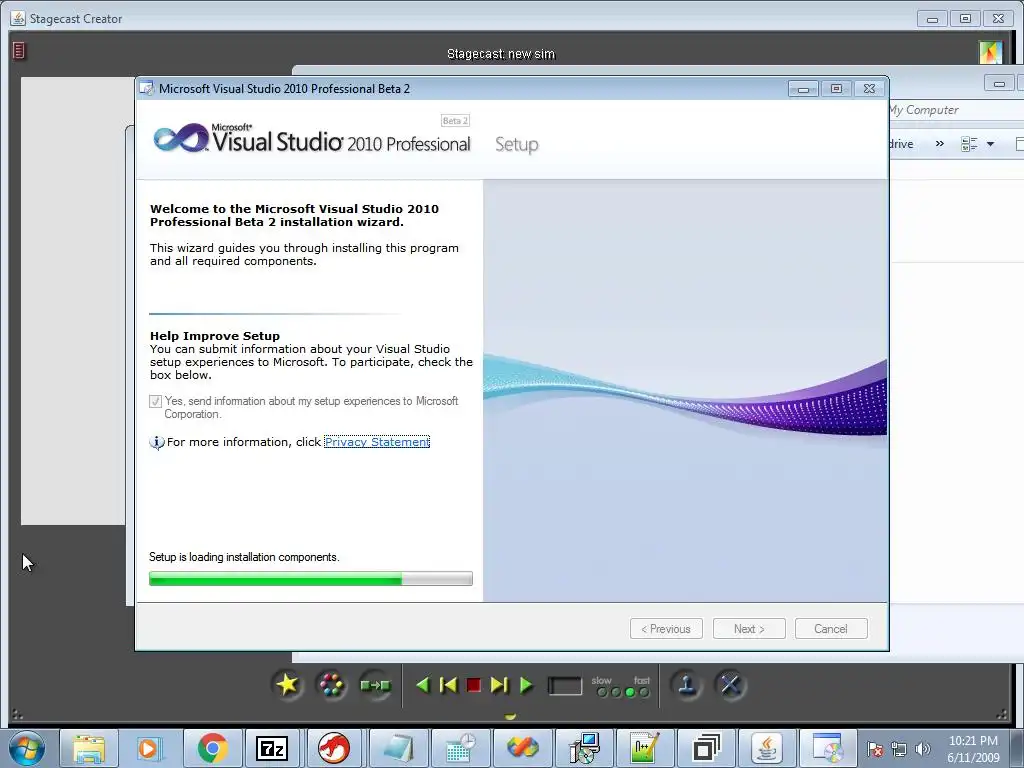1024x768 pixels.
Task: Click the Visual Studio infinity logo
Action: (x=181, y=138)
